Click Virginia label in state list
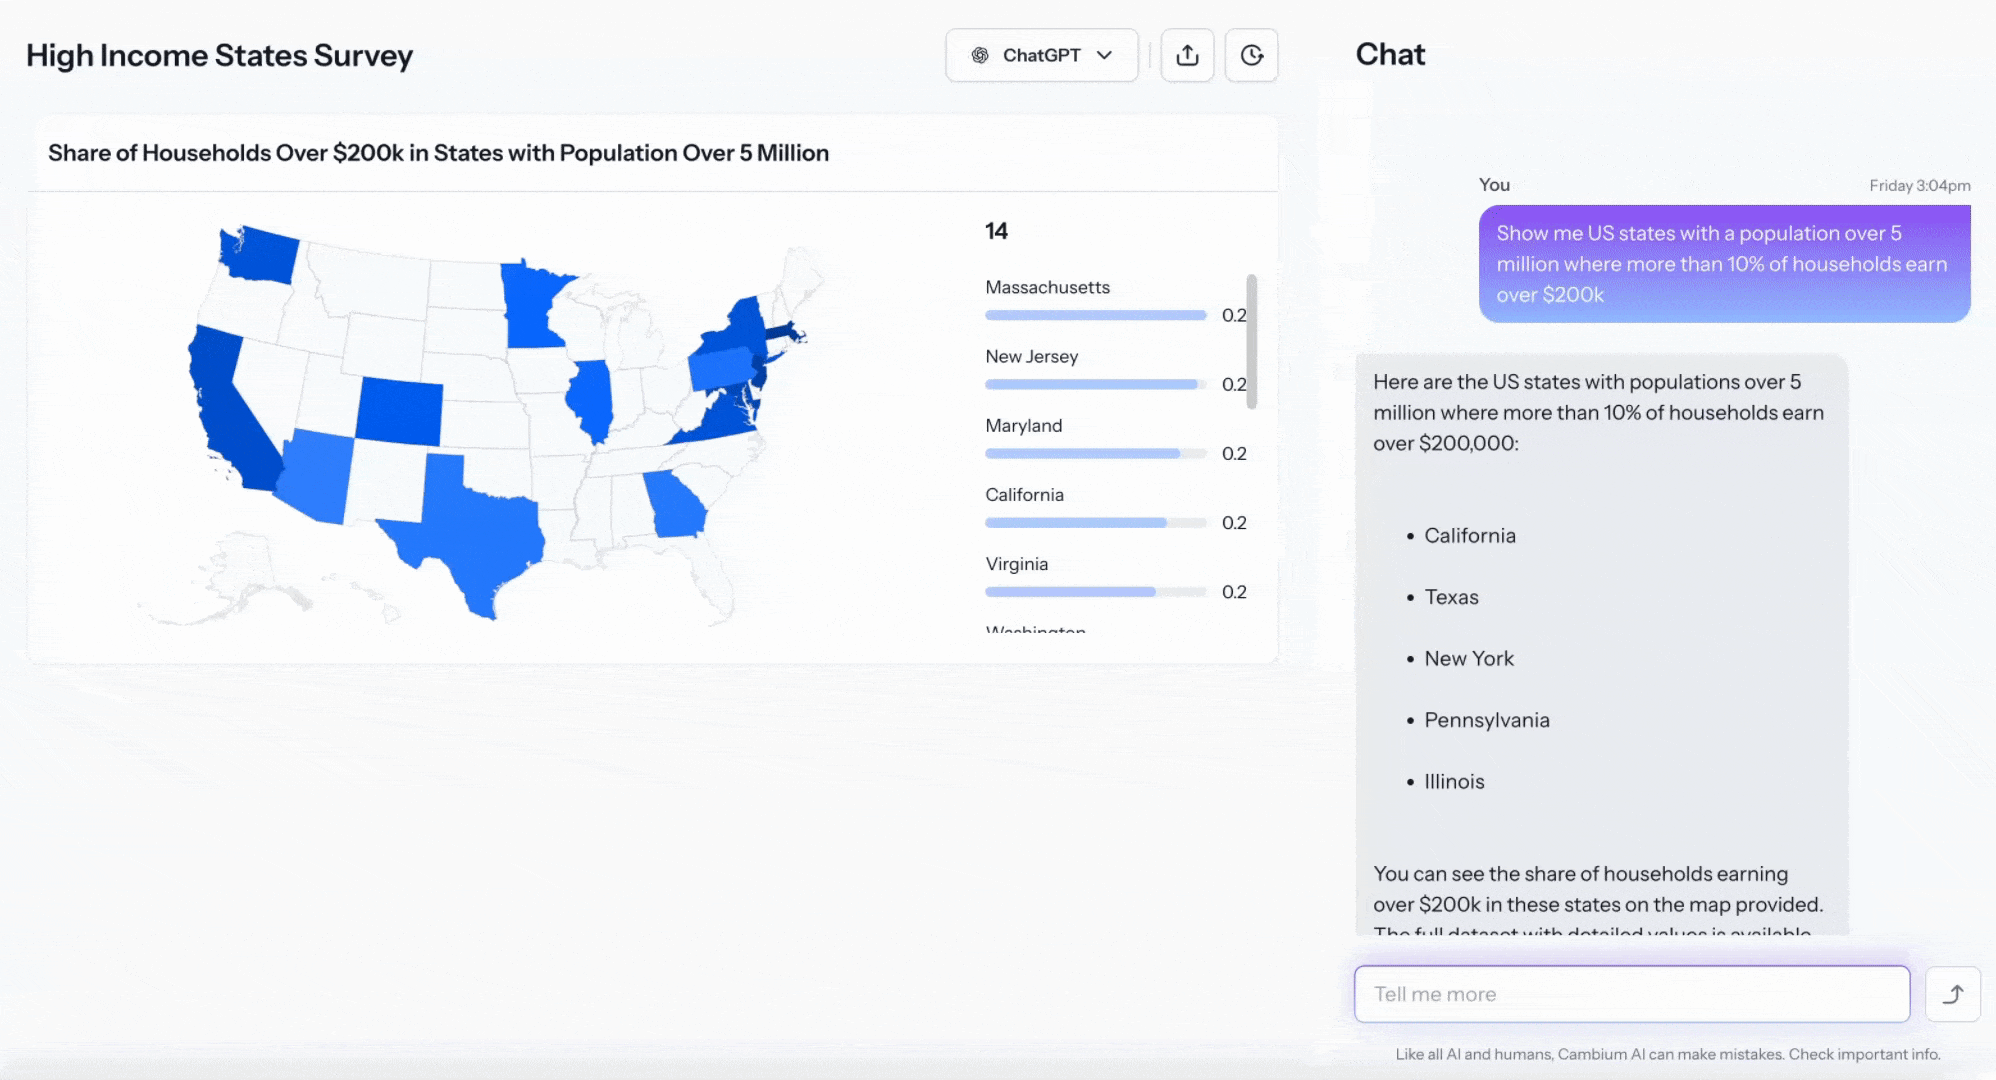Screen dimensions: 1996x1080 (1016, 563)
